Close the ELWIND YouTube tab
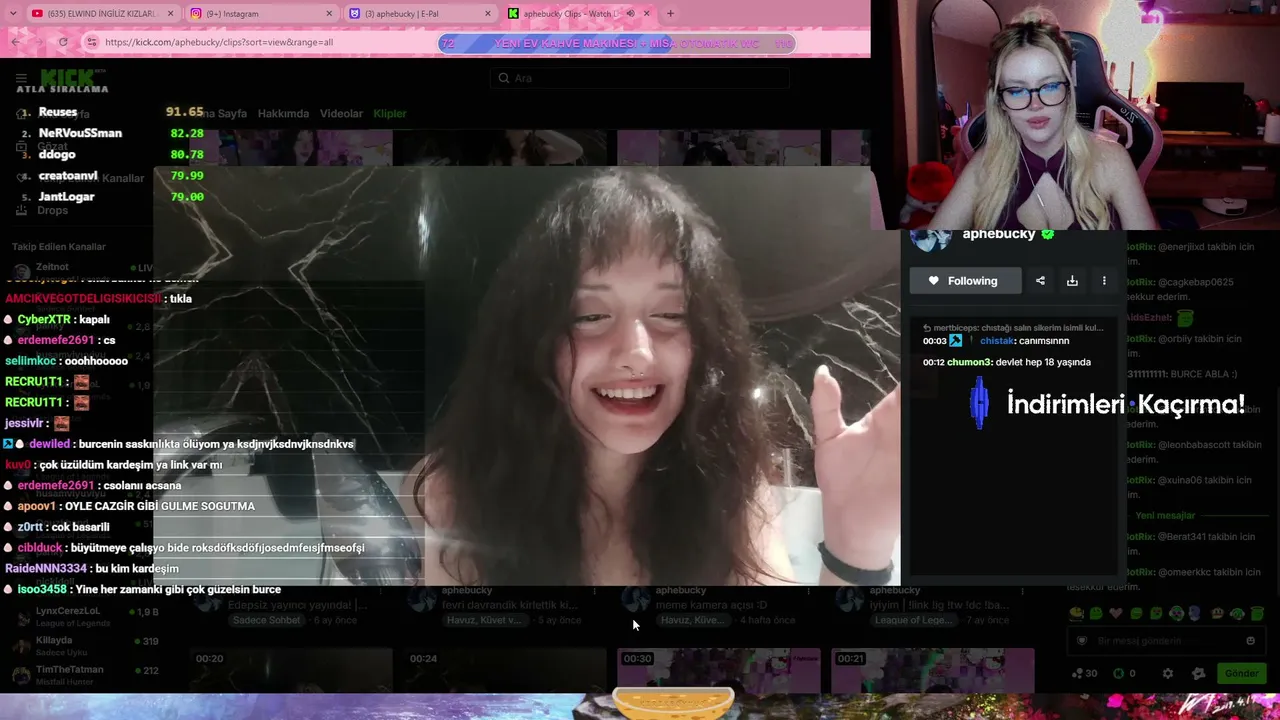Screen dimensions: 1280x720 (170, 14)
